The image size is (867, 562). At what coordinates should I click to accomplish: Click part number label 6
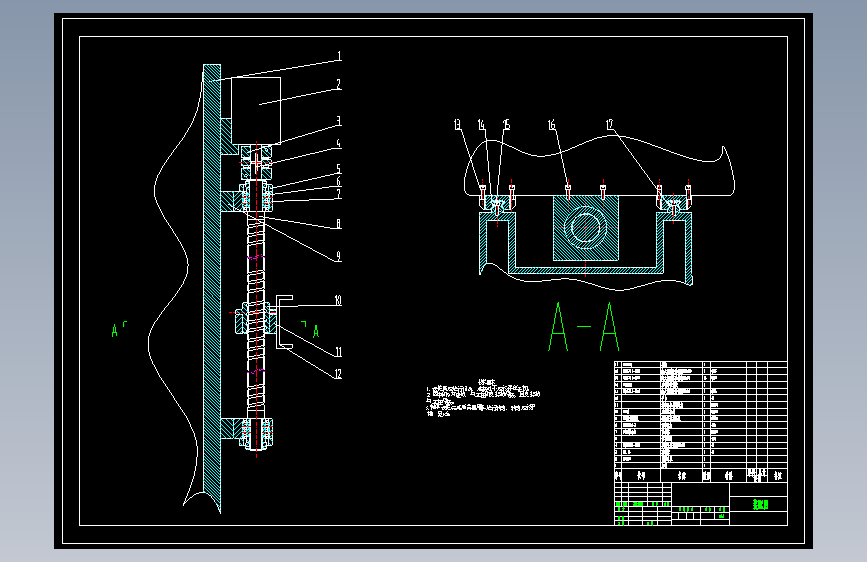point(339,181)
